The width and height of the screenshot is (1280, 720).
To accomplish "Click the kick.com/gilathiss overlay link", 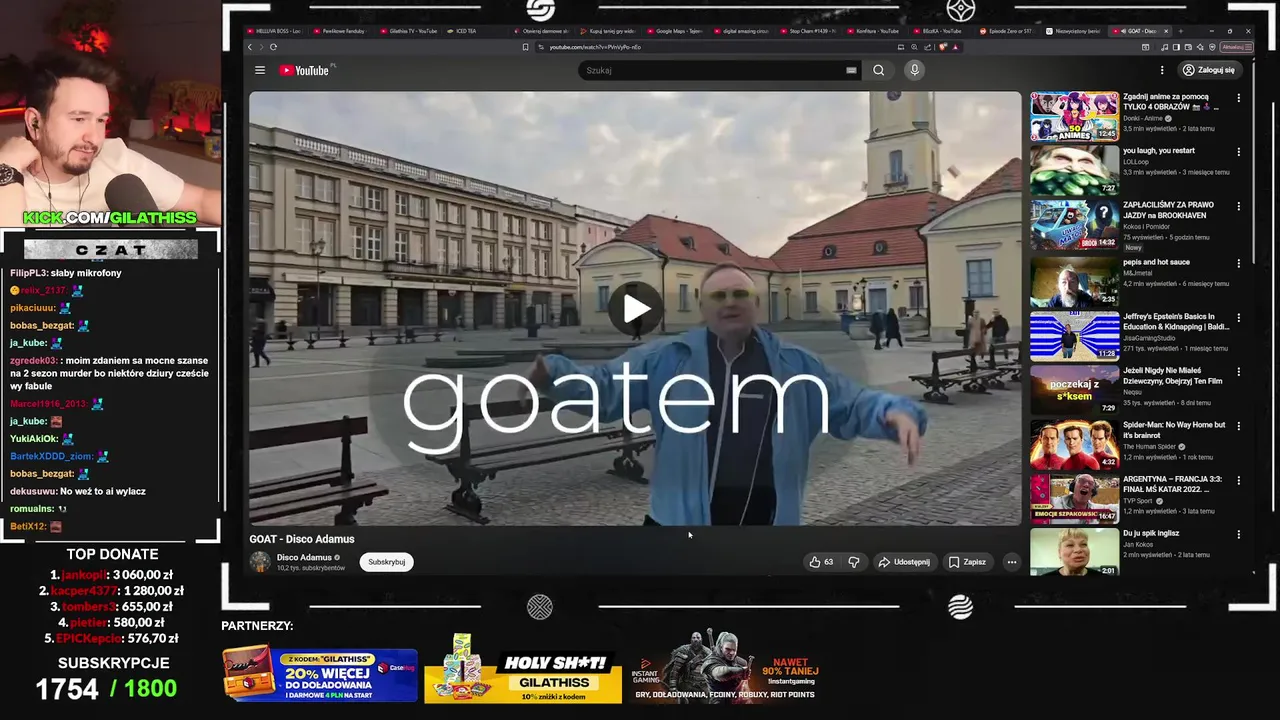I will (x=110, y=217).
